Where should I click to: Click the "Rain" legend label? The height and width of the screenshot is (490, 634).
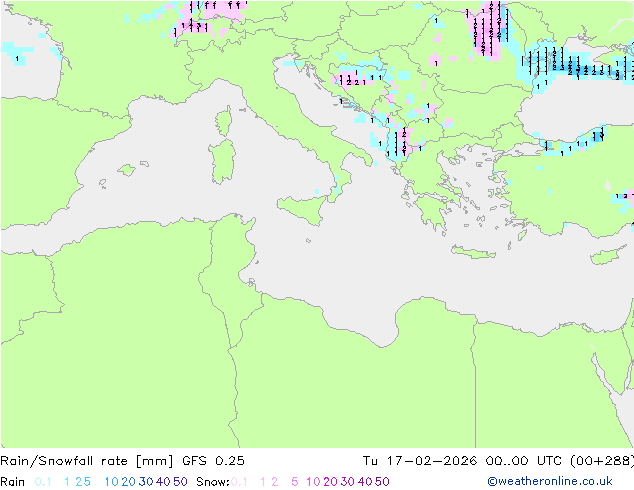pyautogui.click(x=13, y=482)
